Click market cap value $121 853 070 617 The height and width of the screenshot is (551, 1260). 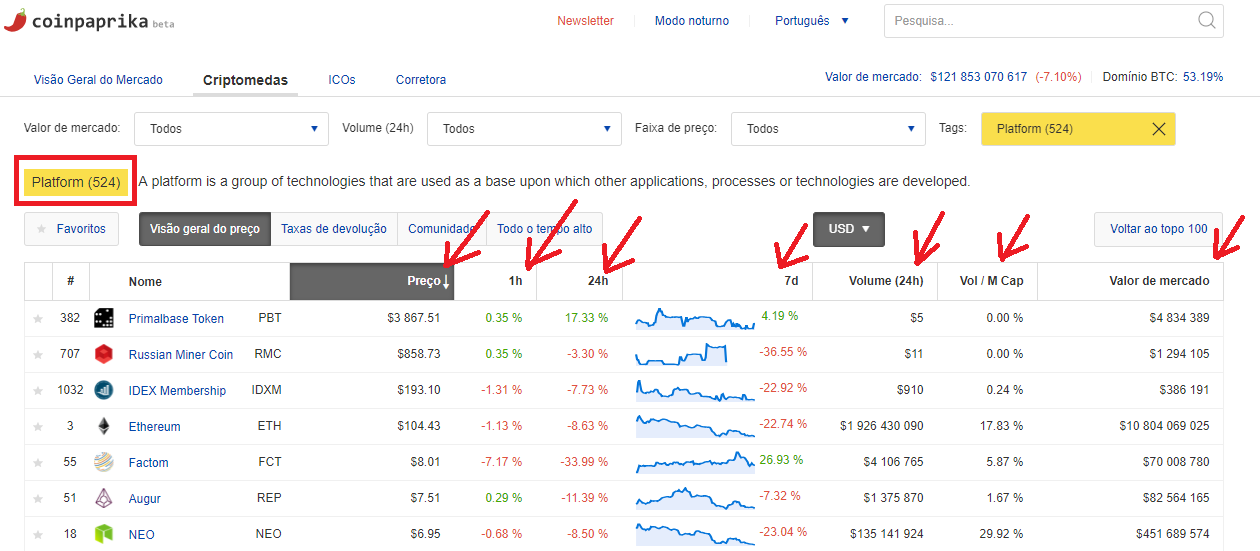pos(978,77)
